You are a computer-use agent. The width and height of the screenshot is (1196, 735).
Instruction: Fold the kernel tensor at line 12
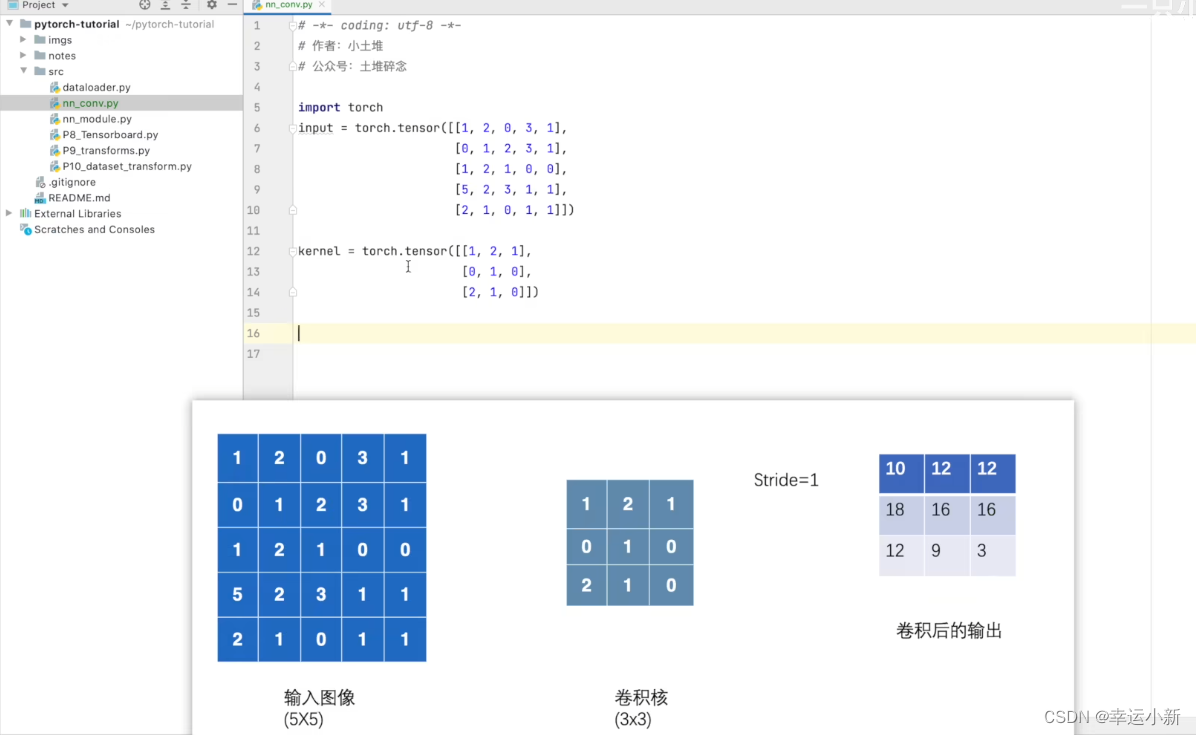[293, 251]
